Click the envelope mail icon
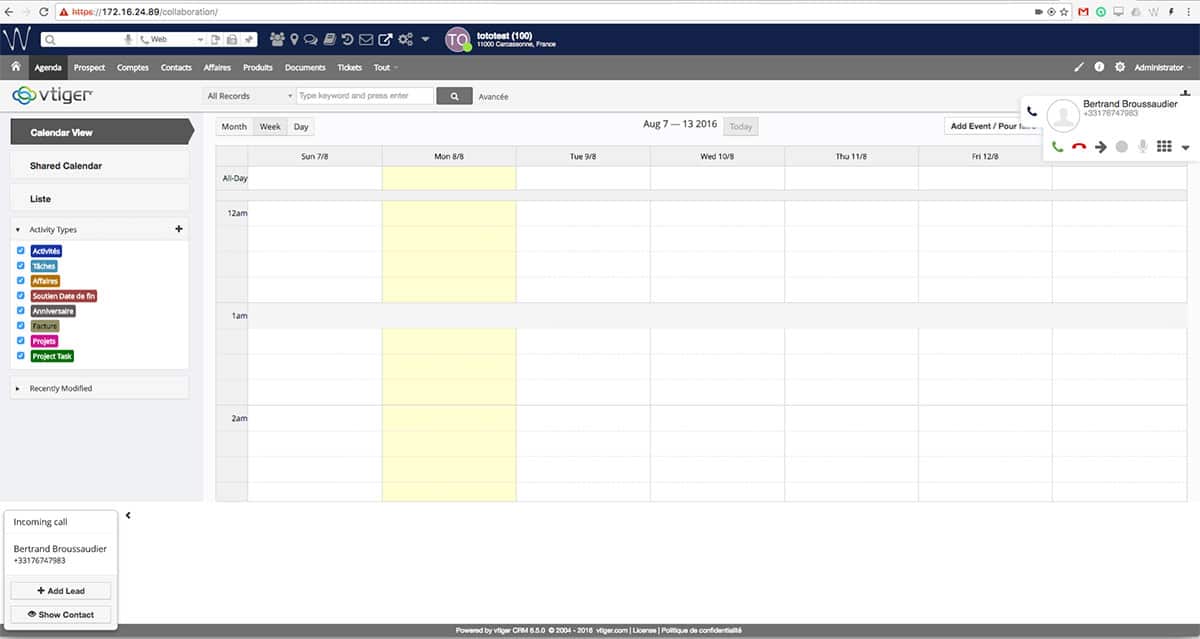 366,40
